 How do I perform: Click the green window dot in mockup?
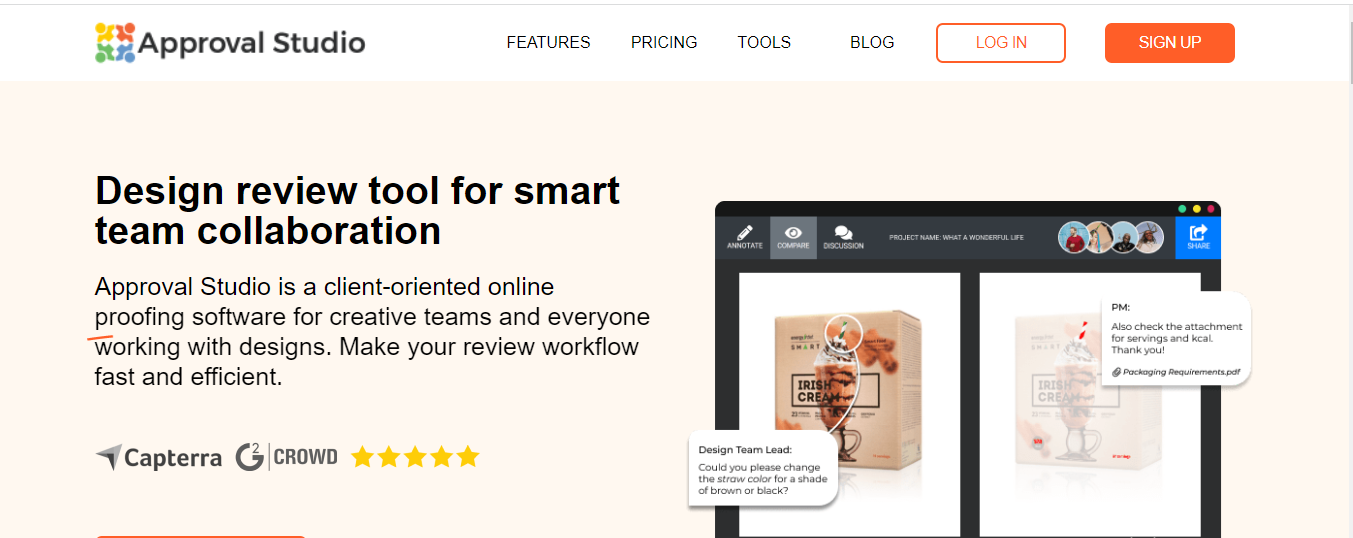1182,209
